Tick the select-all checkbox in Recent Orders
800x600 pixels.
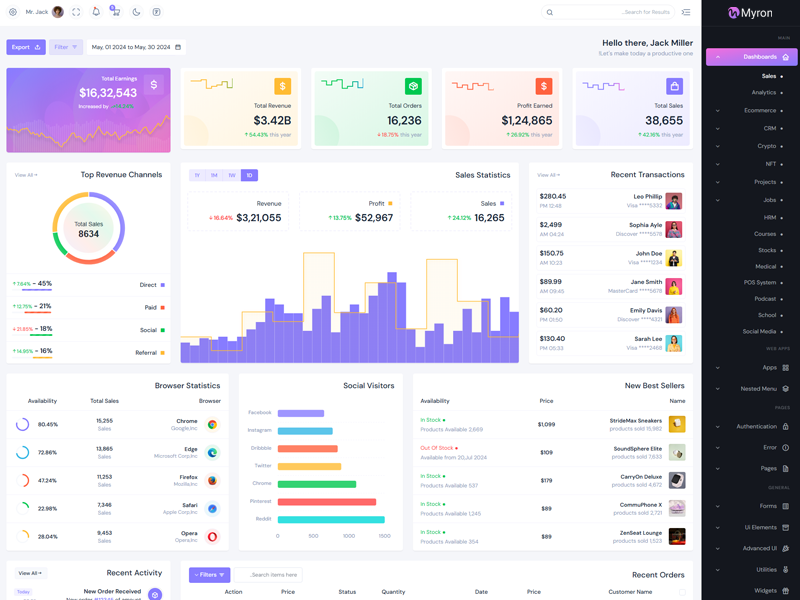682,592
